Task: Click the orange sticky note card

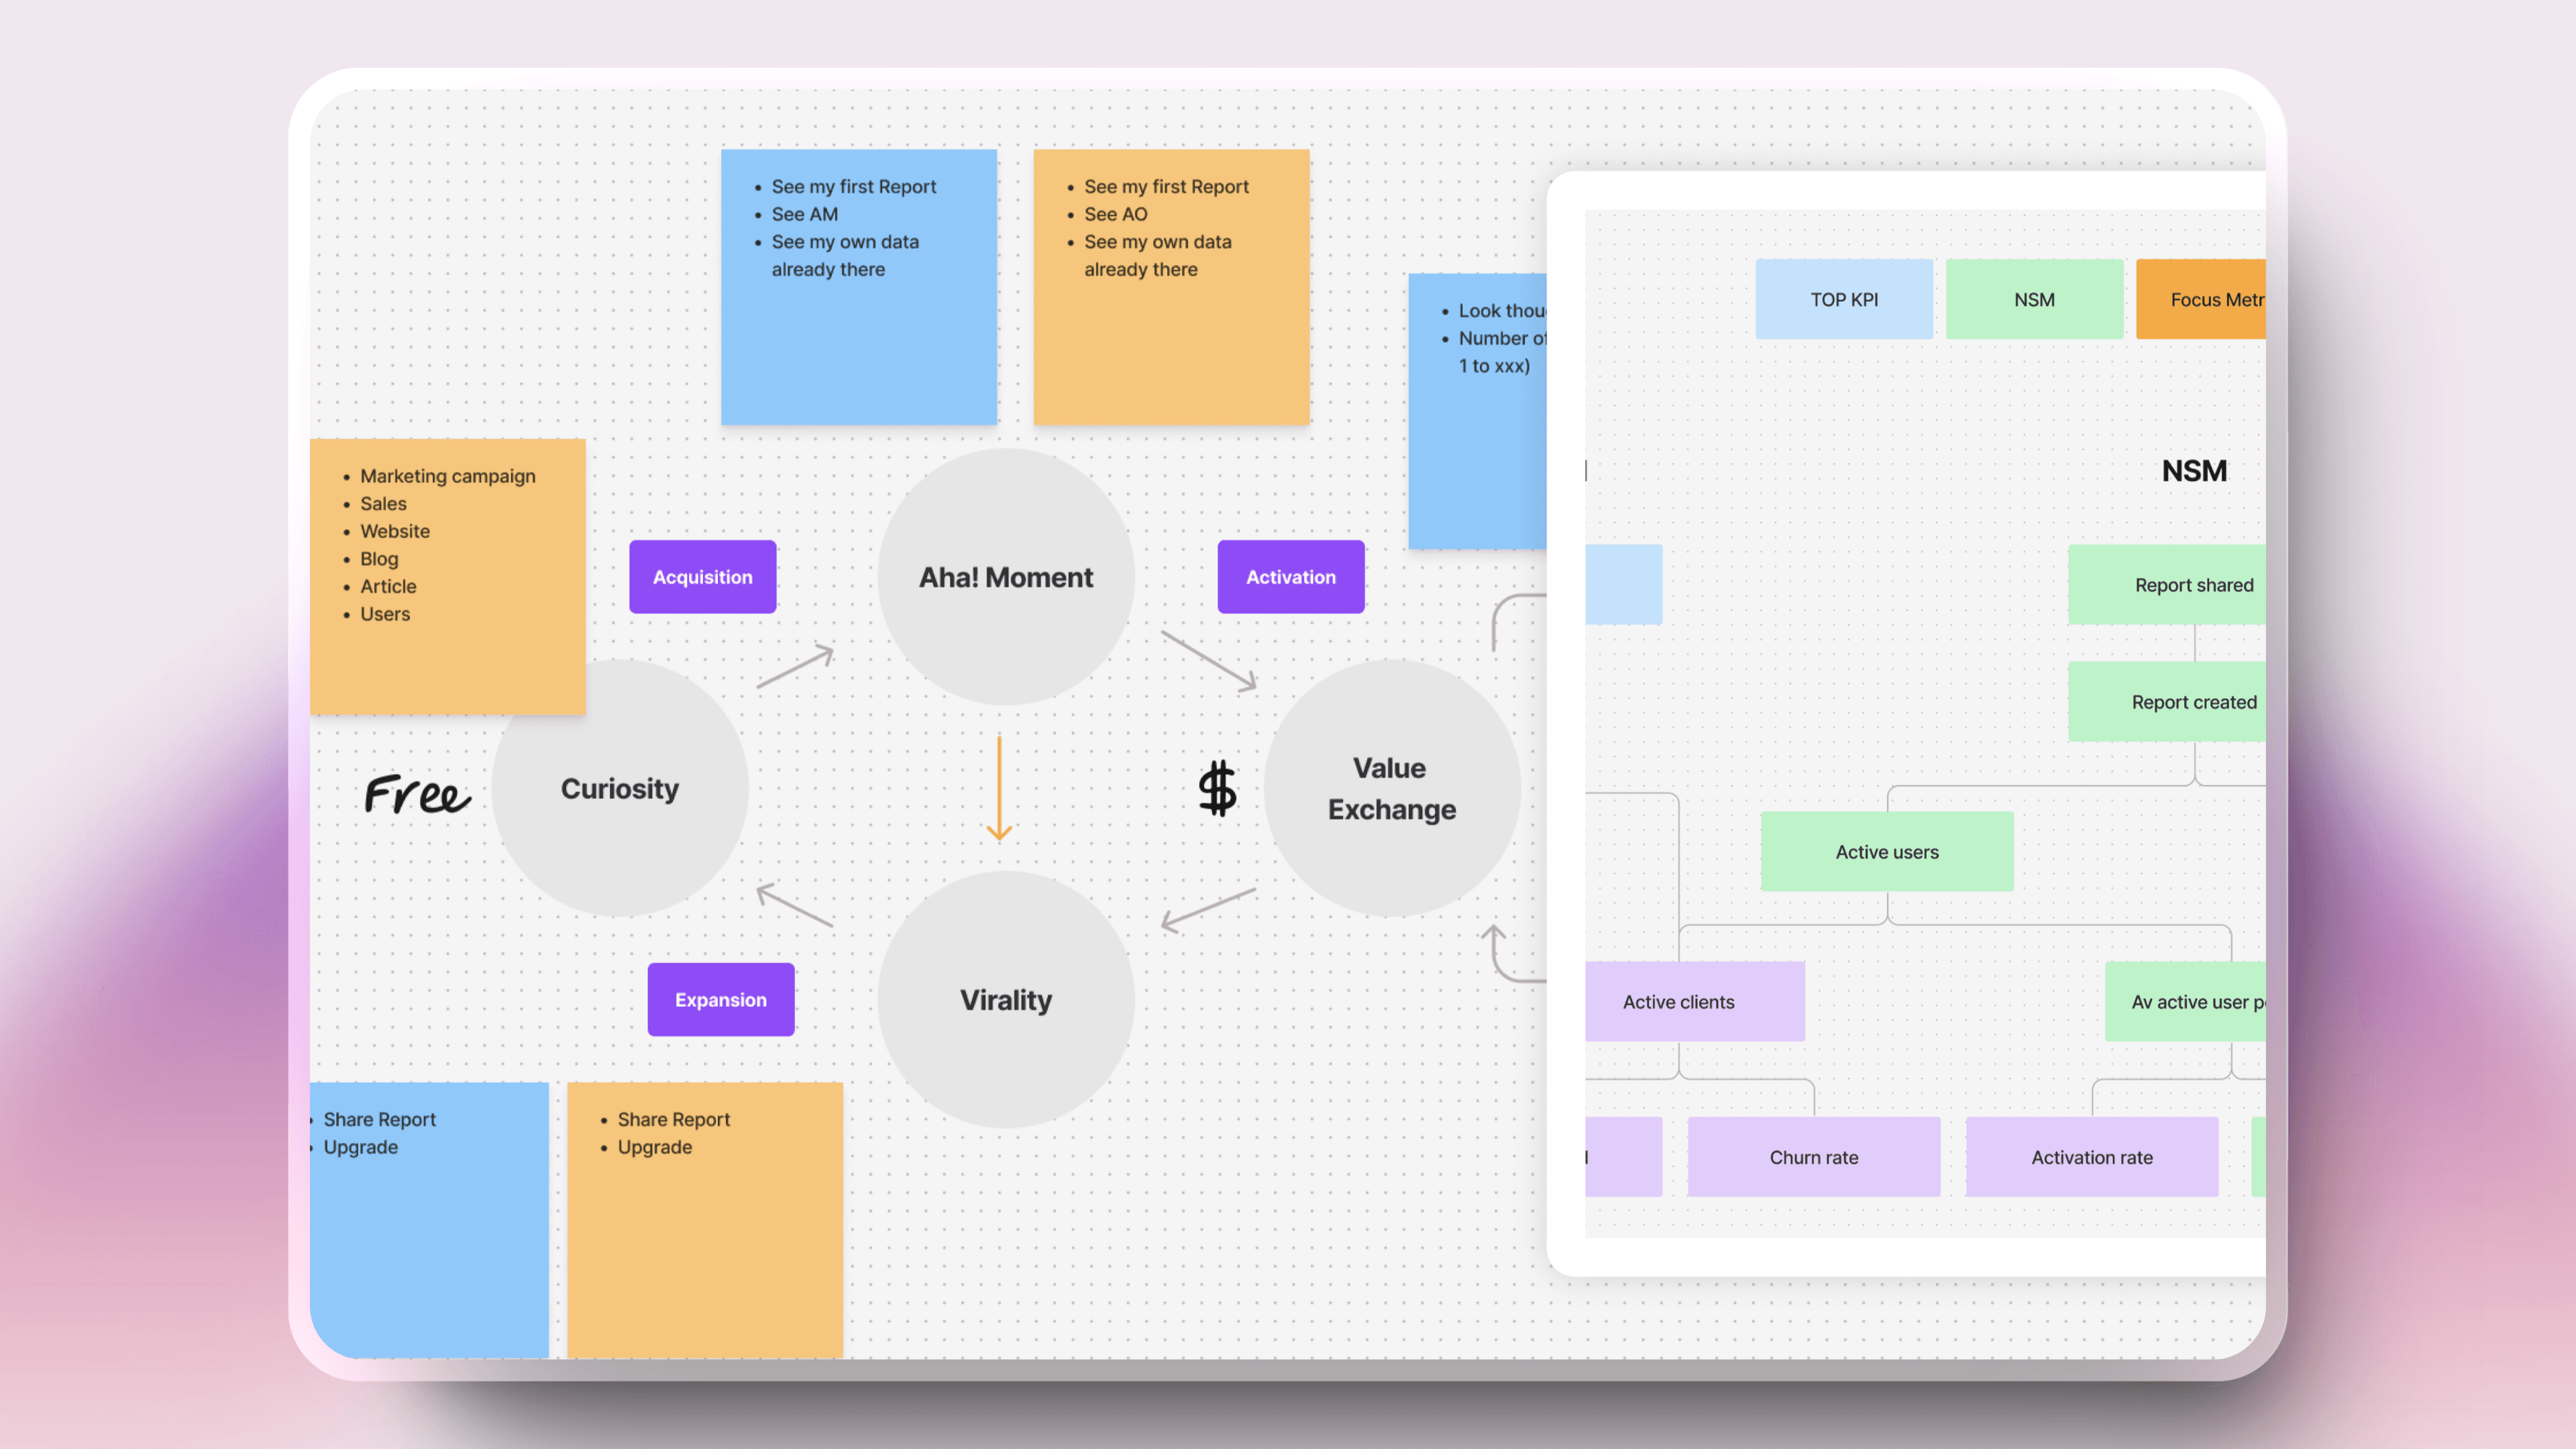Action: (x=1168, y=283)
